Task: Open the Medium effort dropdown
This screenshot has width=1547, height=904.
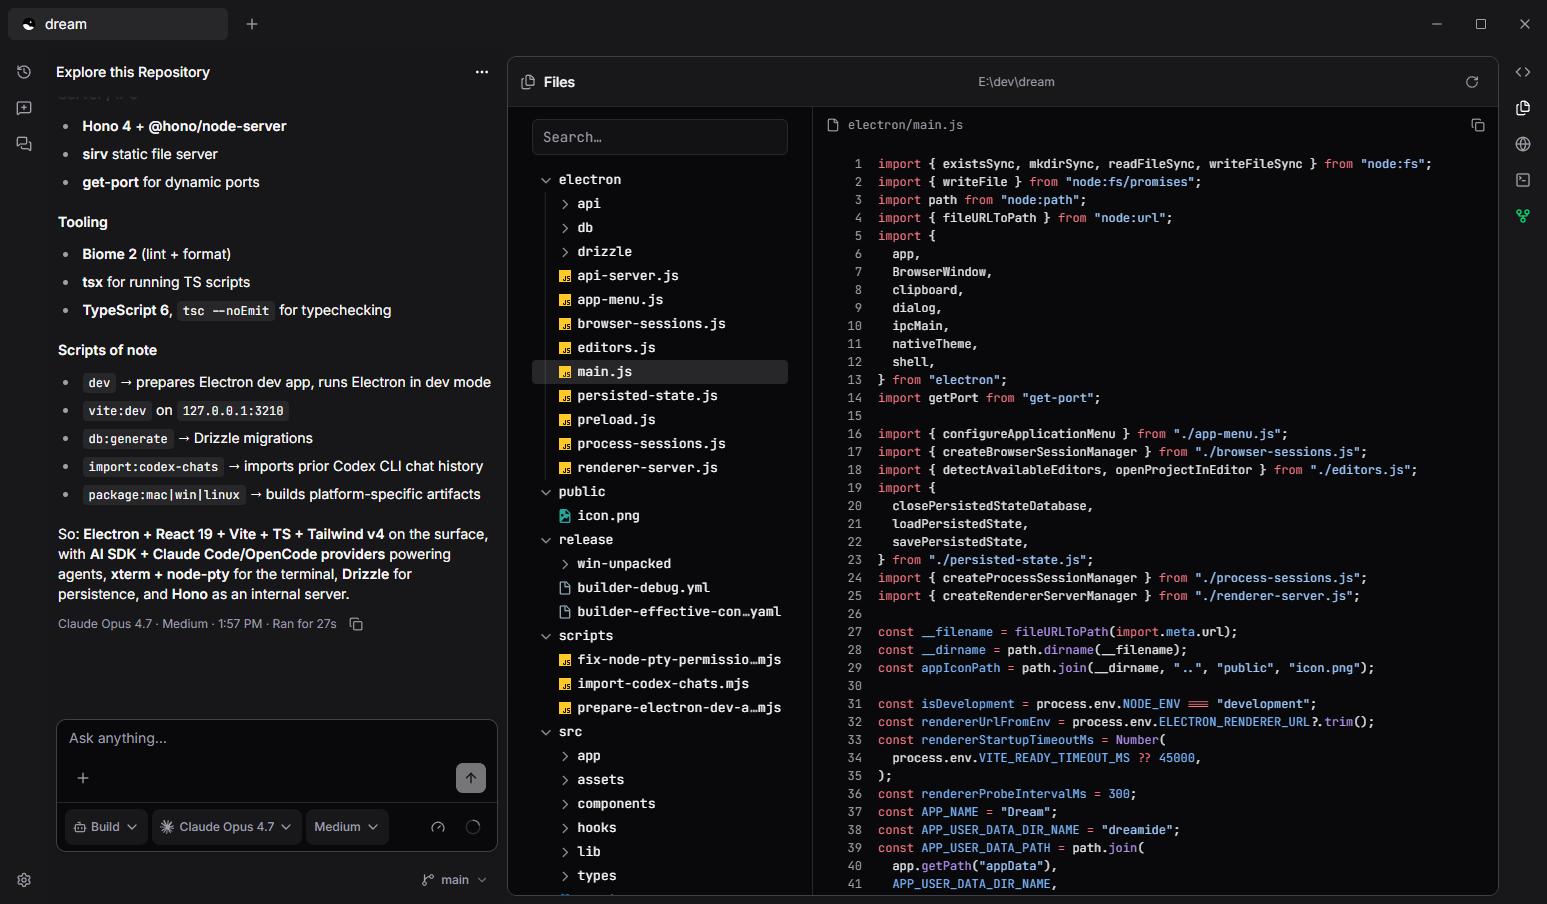Action: [347, 827]
